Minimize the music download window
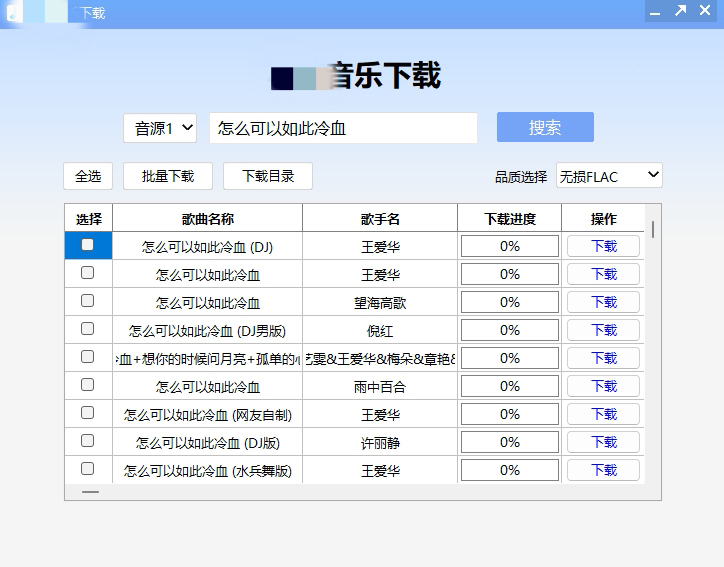This screenshot has height=567, width=724. 655,12
